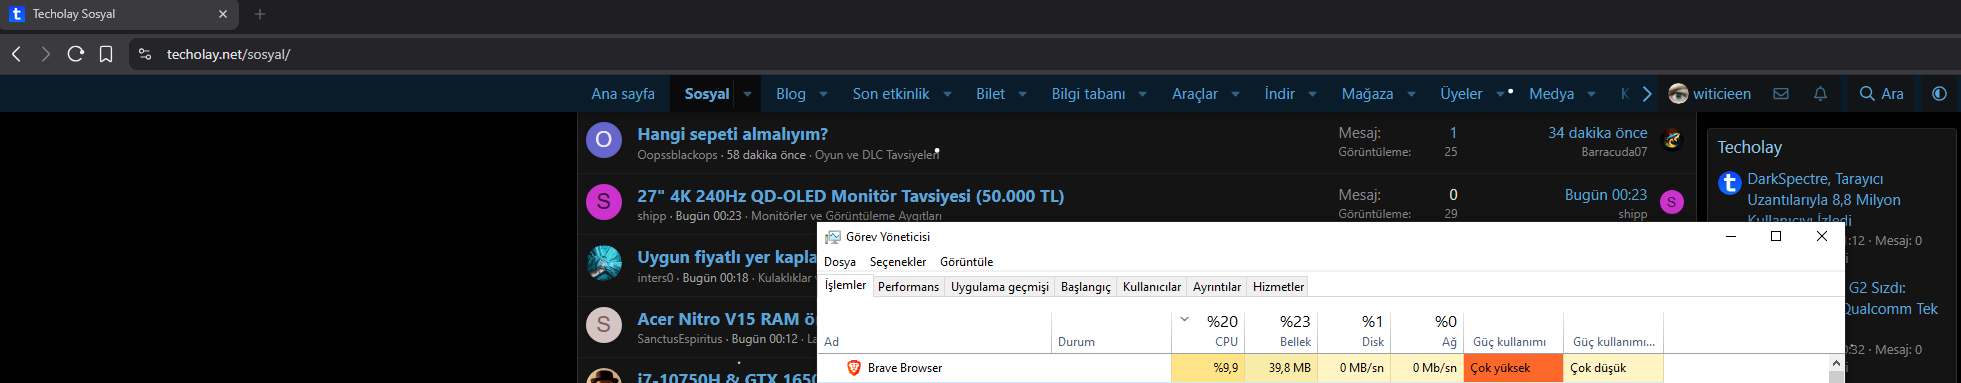Expand the Bilet dropdown arrow
The height and width of the screenshot is (383, 1961).
(1022, 94)
